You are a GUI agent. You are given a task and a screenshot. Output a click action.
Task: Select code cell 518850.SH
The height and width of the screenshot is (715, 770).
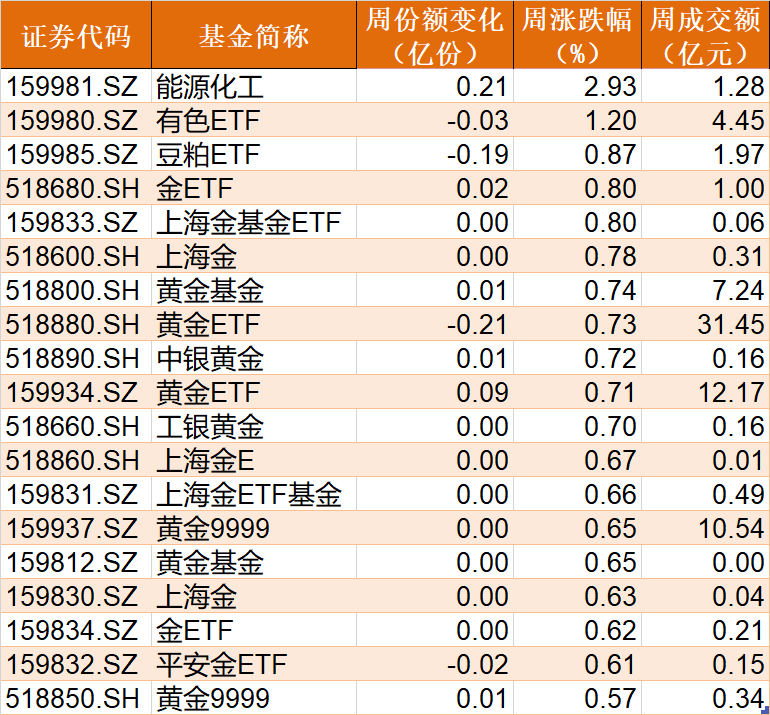[76, 698]
